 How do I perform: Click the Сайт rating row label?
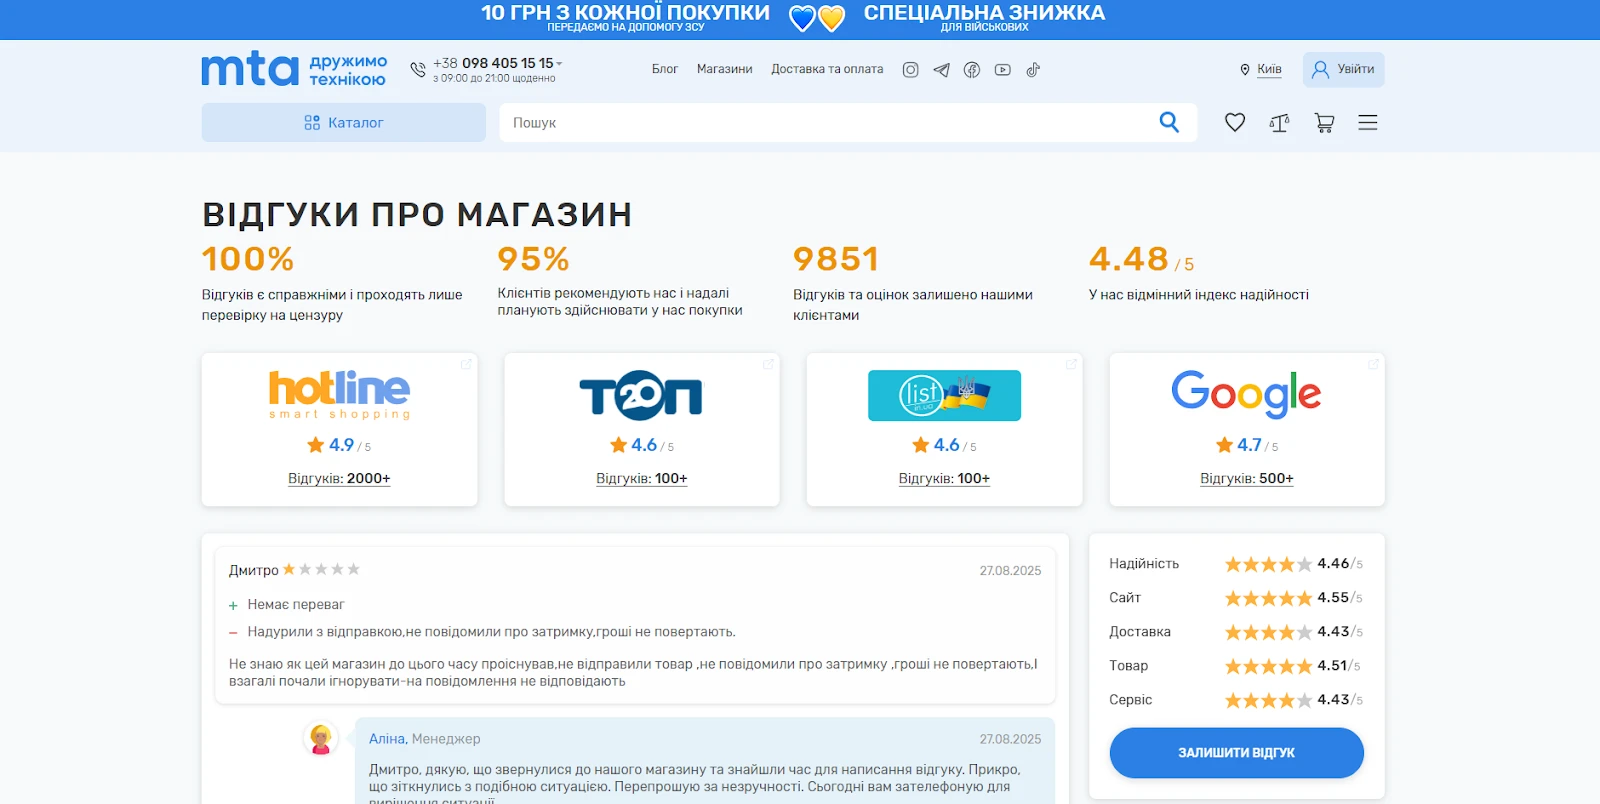[1125, 598]
